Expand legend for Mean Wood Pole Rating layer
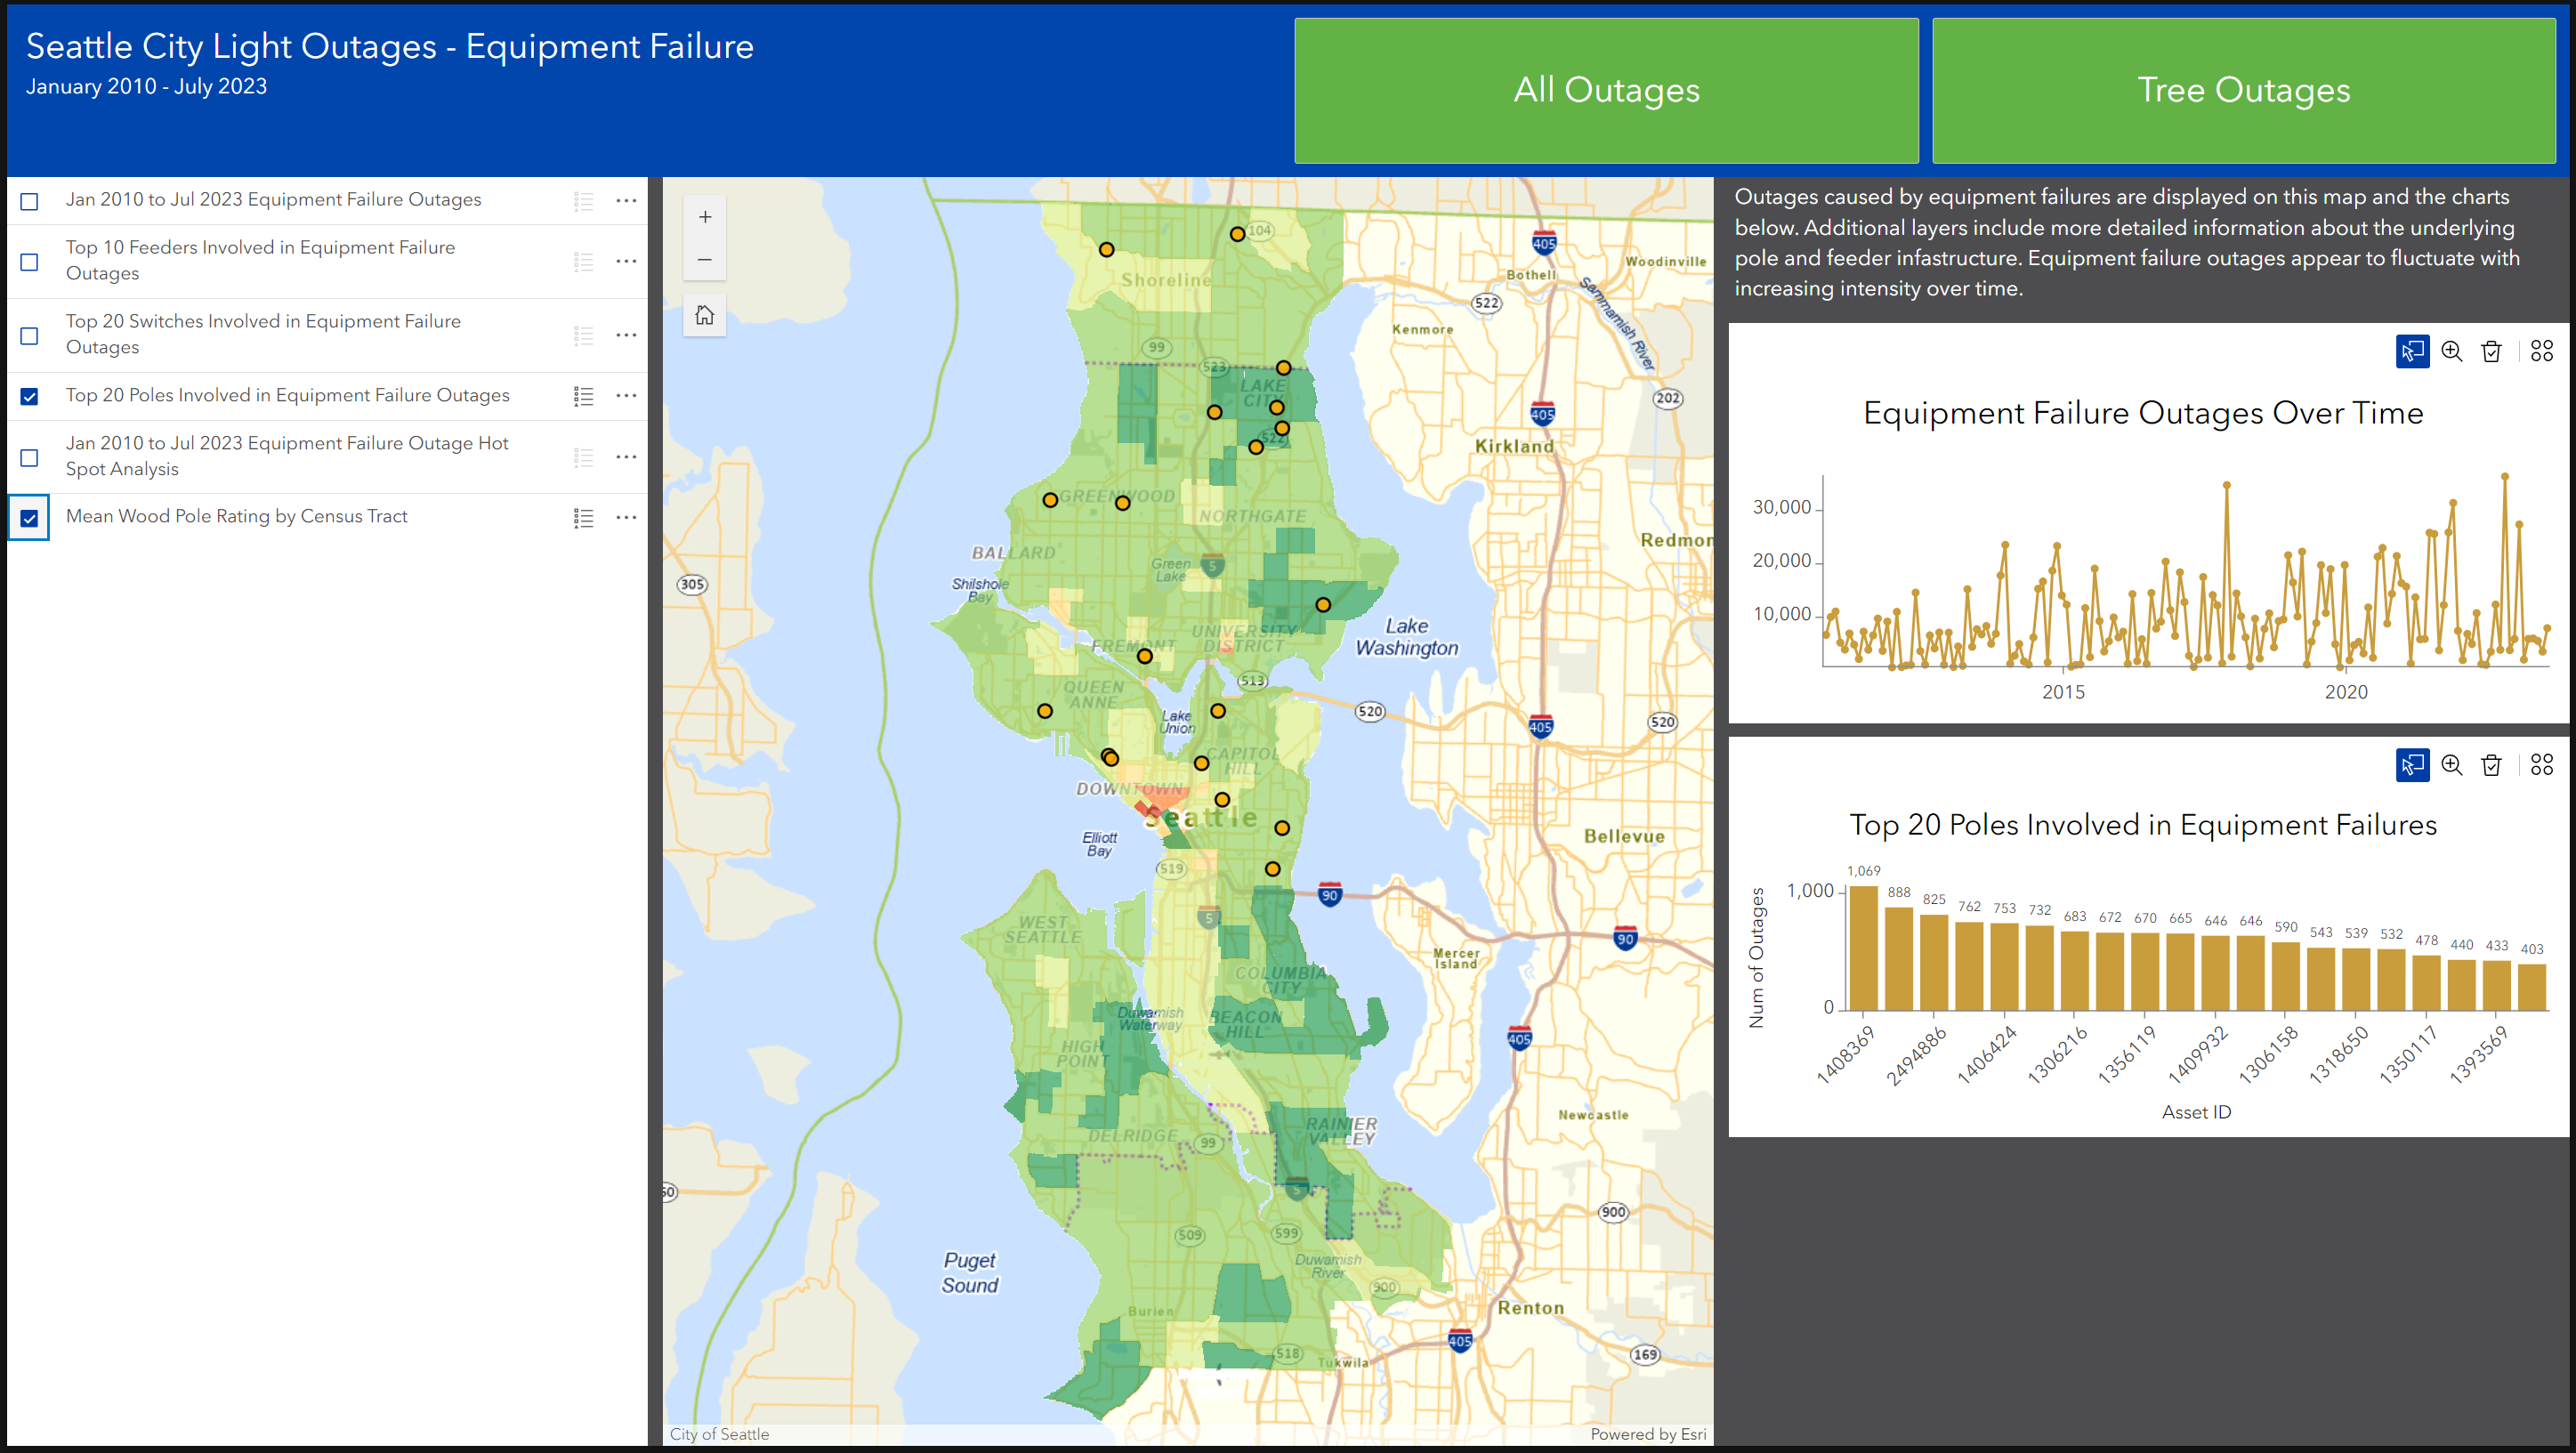Image resolution: width=2576 pixels, height=1453 pixels. [x=583, y=518]
